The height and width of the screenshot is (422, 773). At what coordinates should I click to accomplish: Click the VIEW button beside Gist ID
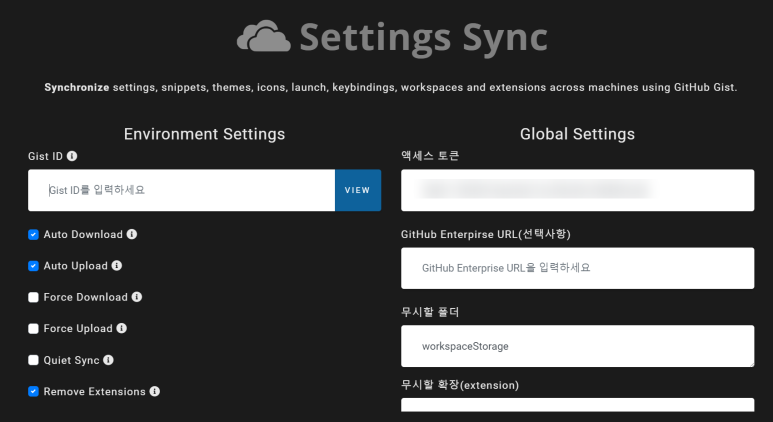[358, 190]
